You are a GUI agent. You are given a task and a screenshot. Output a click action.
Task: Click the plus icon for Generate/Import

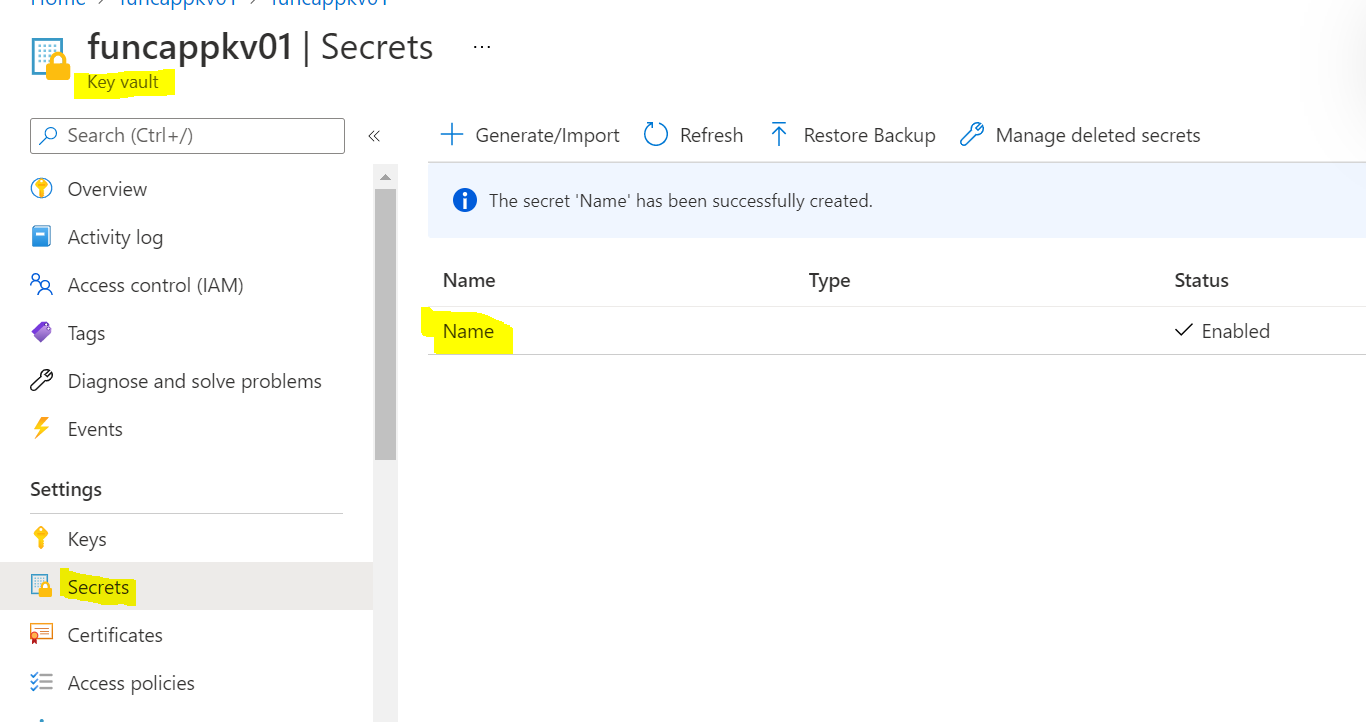tap(452, 135)
